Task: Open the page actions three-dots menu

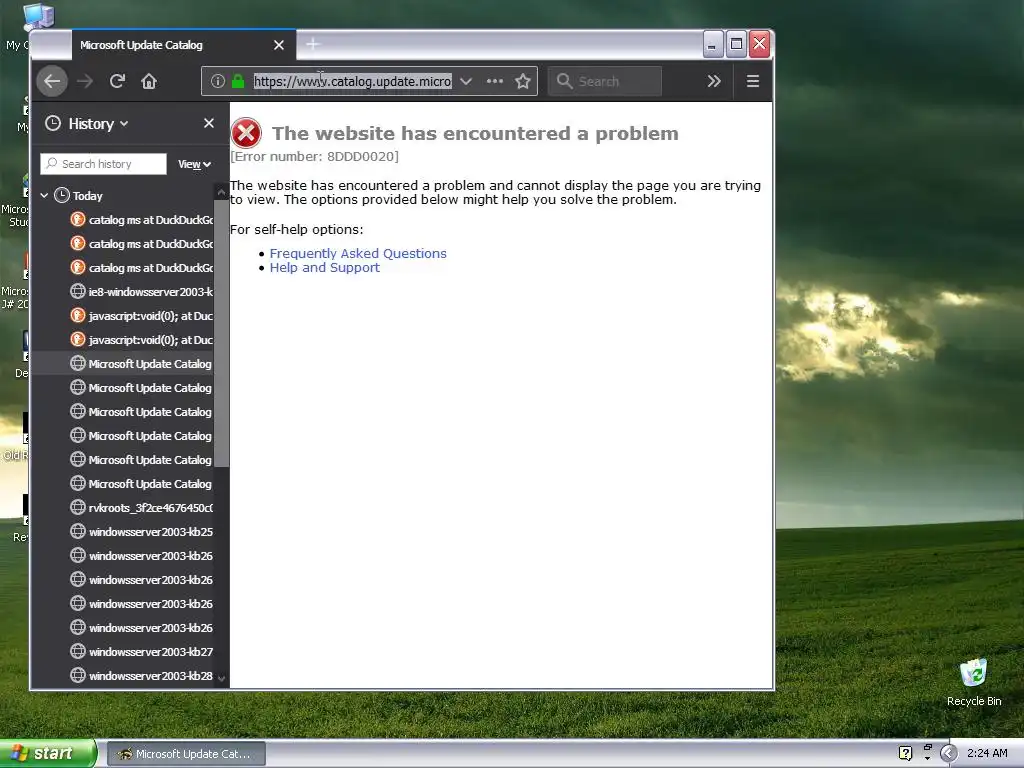Action: 495,81
